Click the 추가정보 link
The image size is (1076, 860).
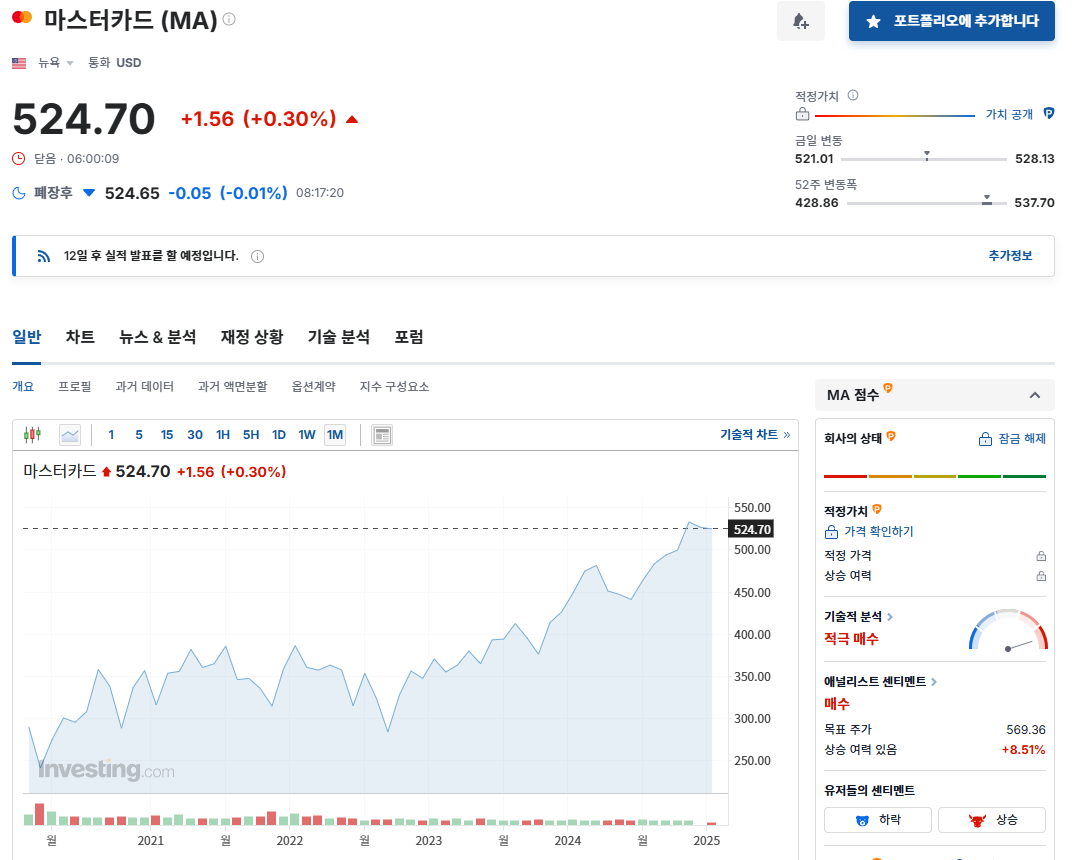[1010, 255]
